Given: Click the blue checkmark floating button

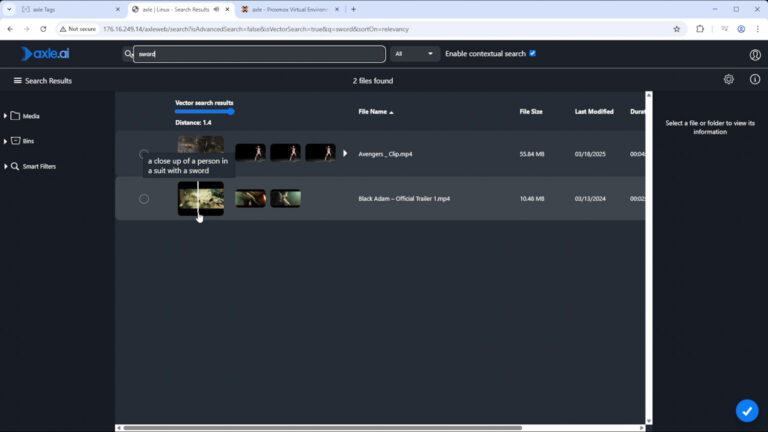Looking at the screenshot, I should click(746, 410).
